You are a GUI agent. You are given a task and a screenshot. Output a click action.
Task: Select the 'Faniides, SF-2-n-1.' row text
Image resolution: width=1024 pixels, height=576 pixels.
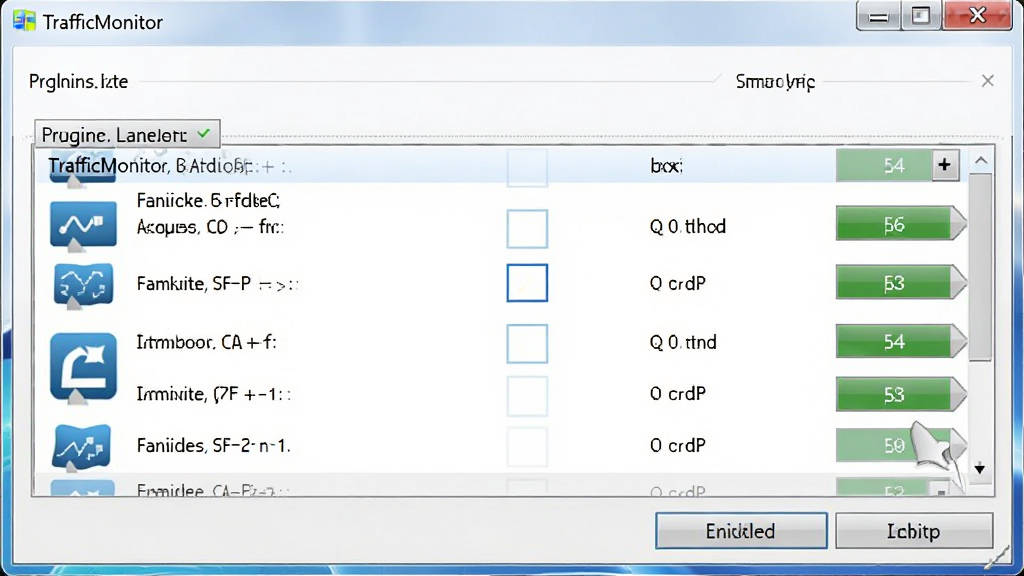(x=214, y=445)
